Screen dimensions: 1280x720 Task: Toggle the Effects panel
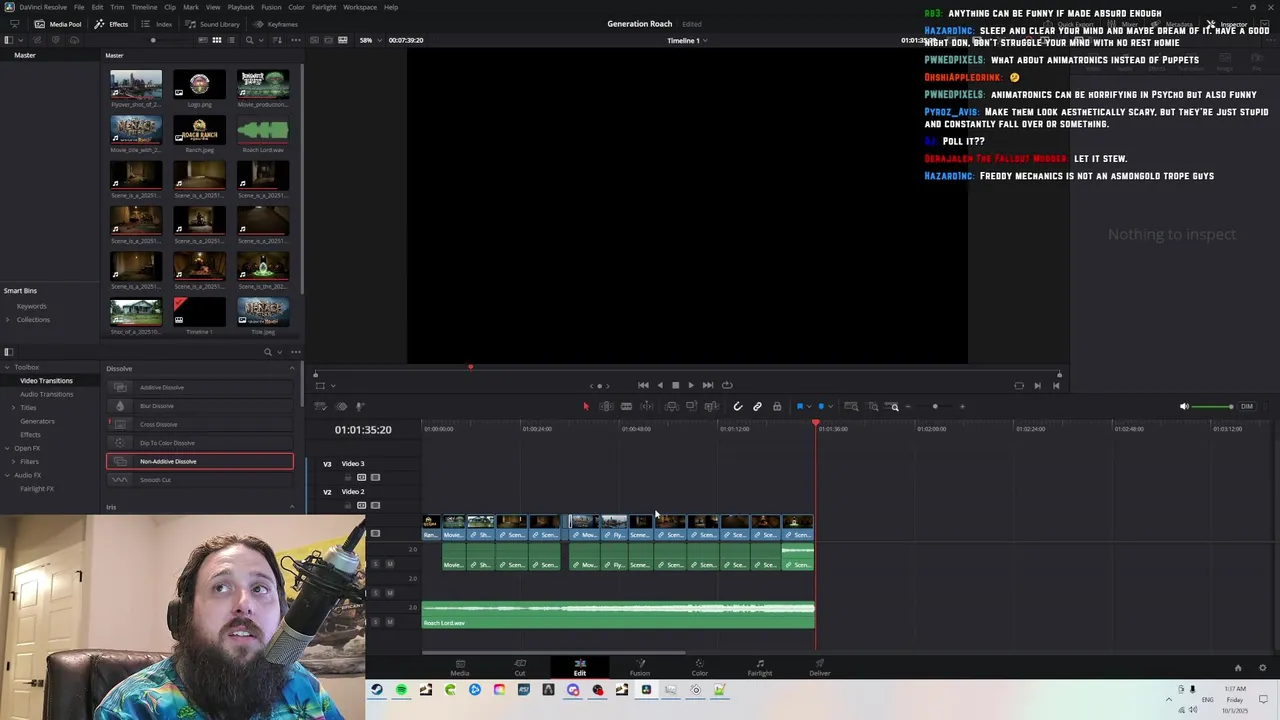click(x=111, y=24)
